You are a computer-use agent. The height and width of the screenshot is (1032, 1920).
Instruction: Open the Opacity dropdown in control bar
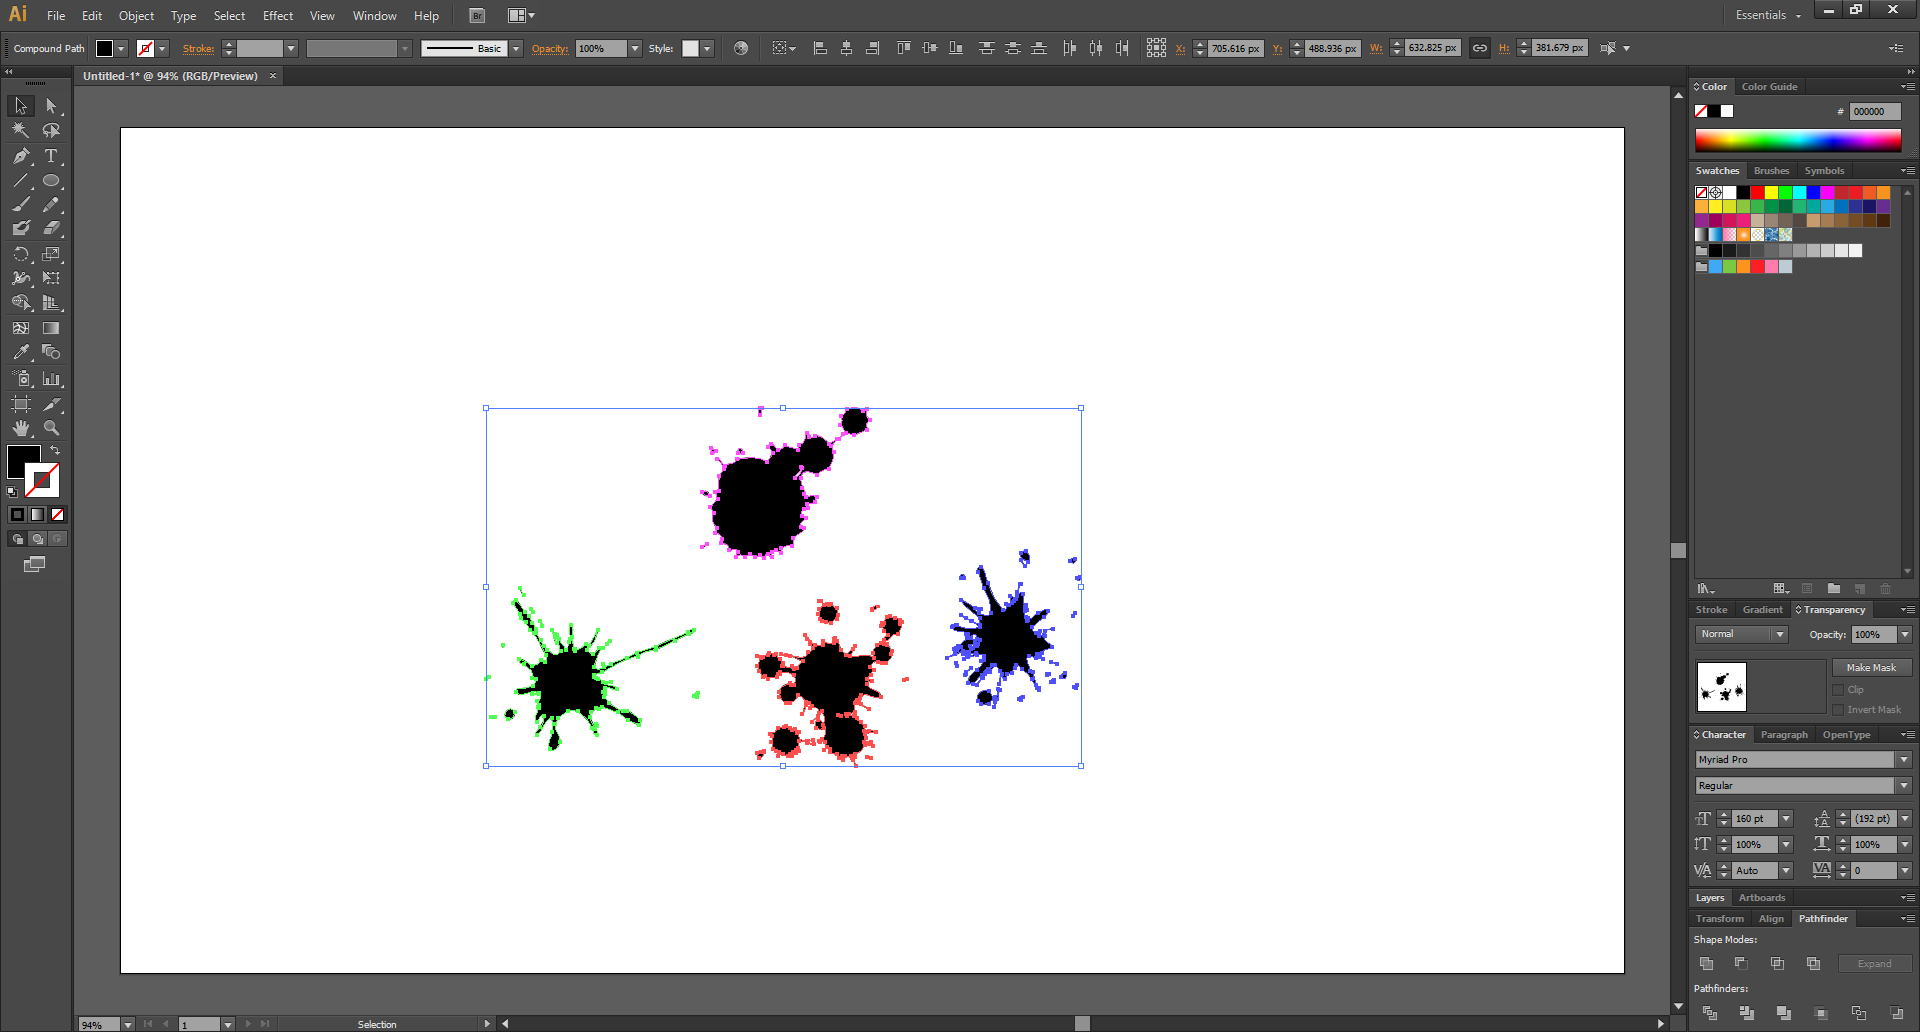click(x=634, y=48)
